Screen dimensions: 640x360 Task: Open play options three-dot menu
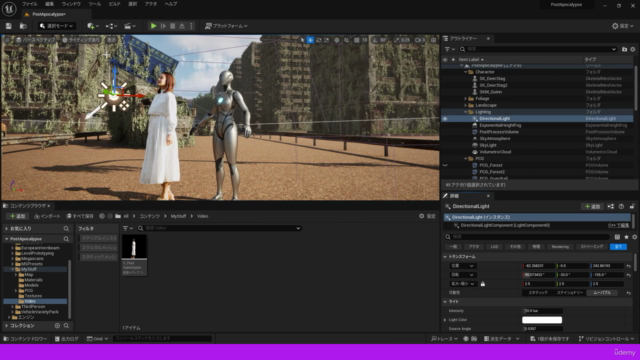pyautogui.click(x=191, y=26)
